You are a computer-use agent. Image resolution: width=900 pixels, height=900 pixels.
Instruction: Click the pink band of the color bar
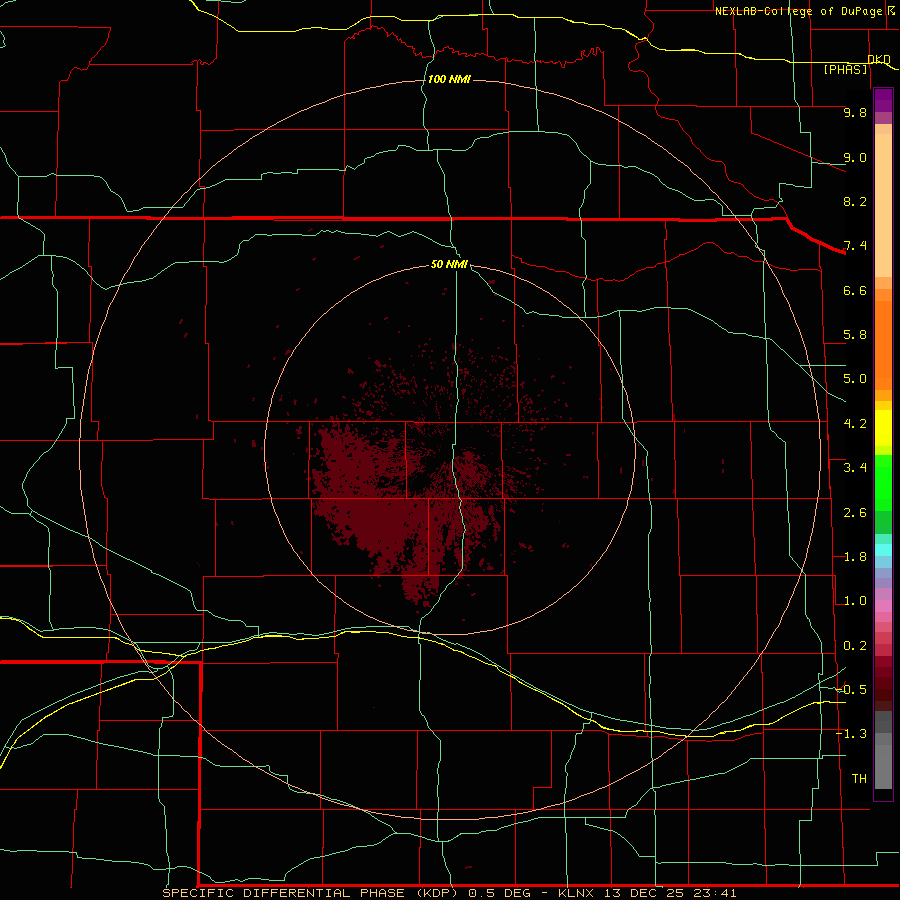[x=883, y=606]
